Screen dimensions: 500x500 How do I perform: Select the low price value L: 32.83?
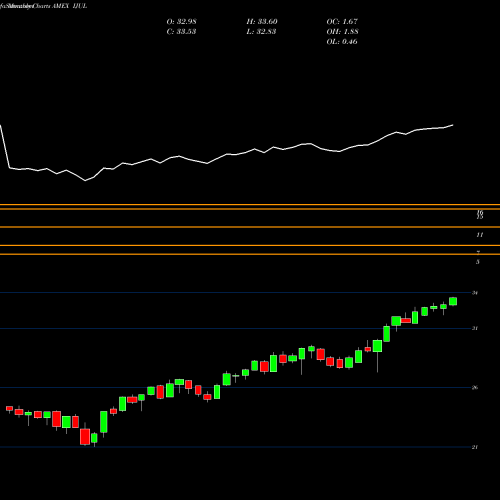(x=261, y=32)
